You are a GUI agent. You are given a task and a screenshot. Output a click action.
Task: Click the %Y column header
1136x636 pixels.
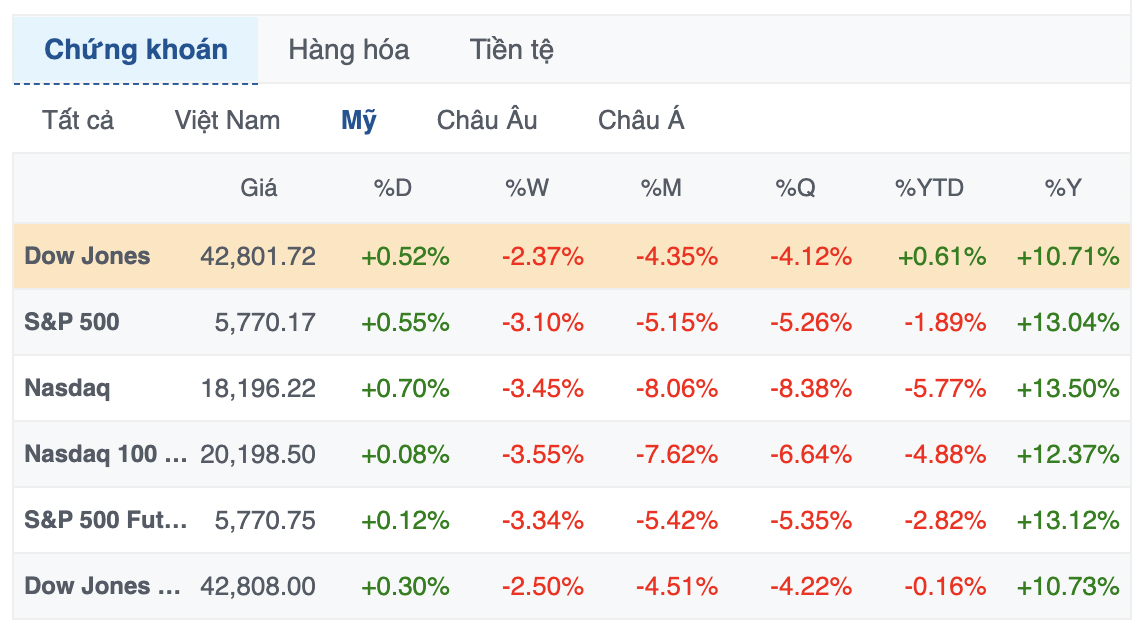tap(1063, 187)
